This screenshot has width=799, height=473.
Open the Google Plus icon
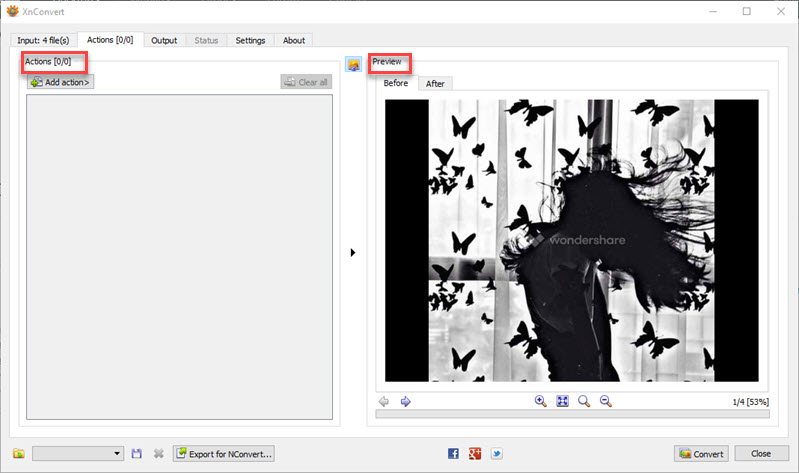473,453
